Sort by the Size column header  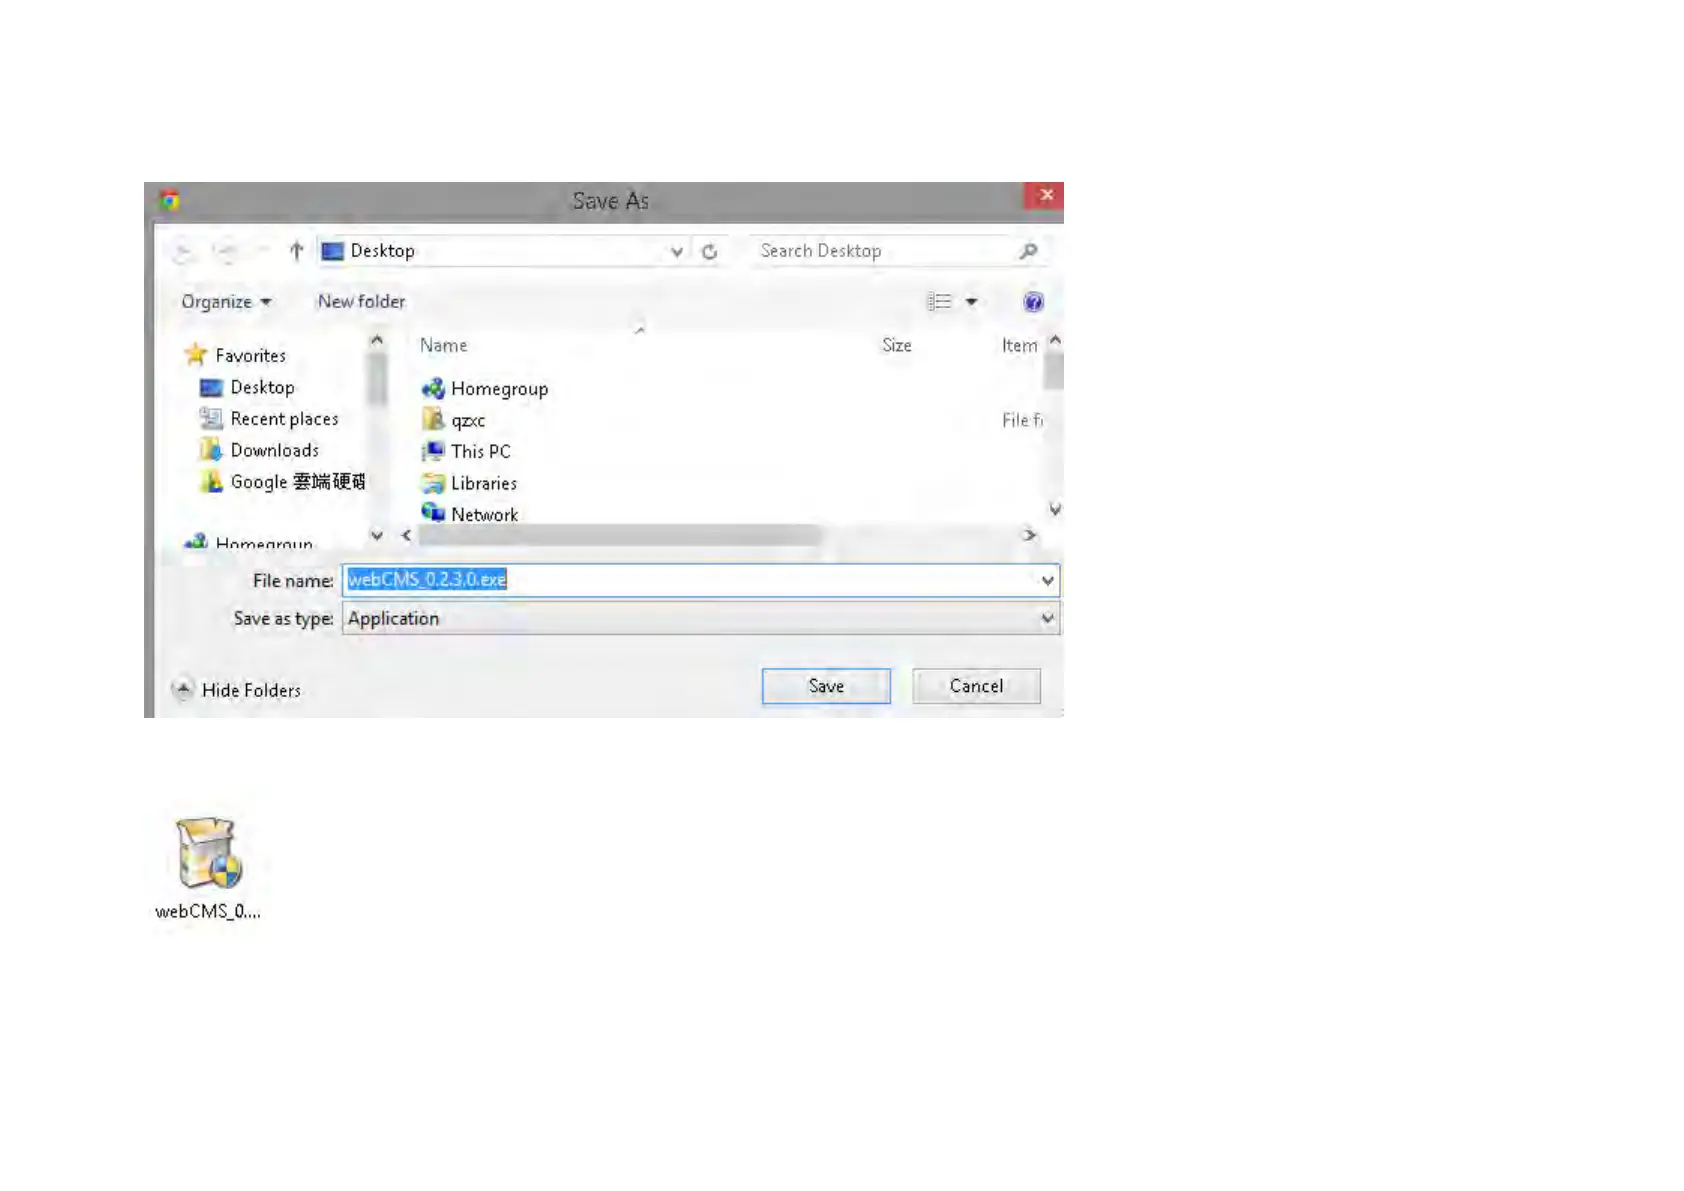coord(896,346)
